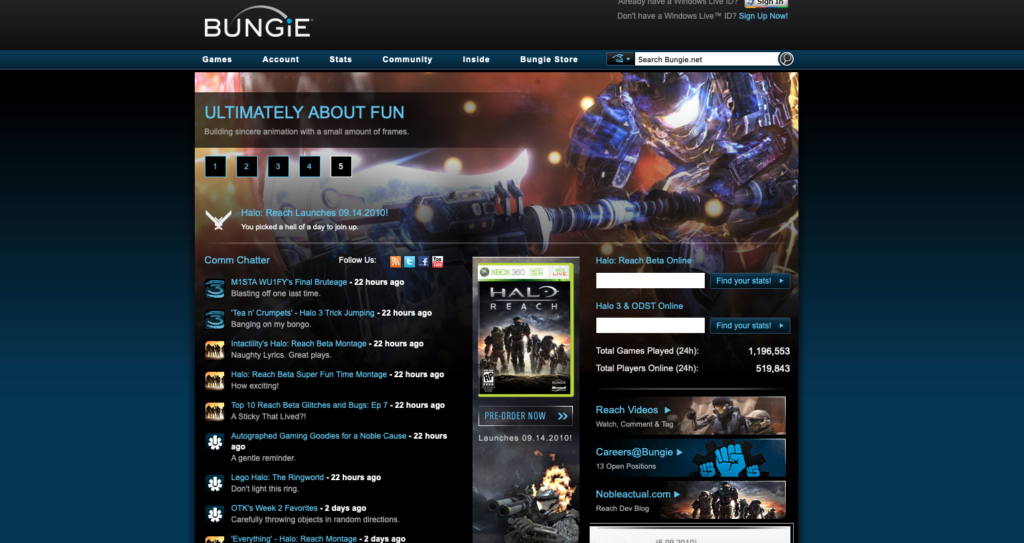The image size is (1024, 543).
Task: Click the Reach icon beside Super Fun Time Montage
Action: pos(215,380)
